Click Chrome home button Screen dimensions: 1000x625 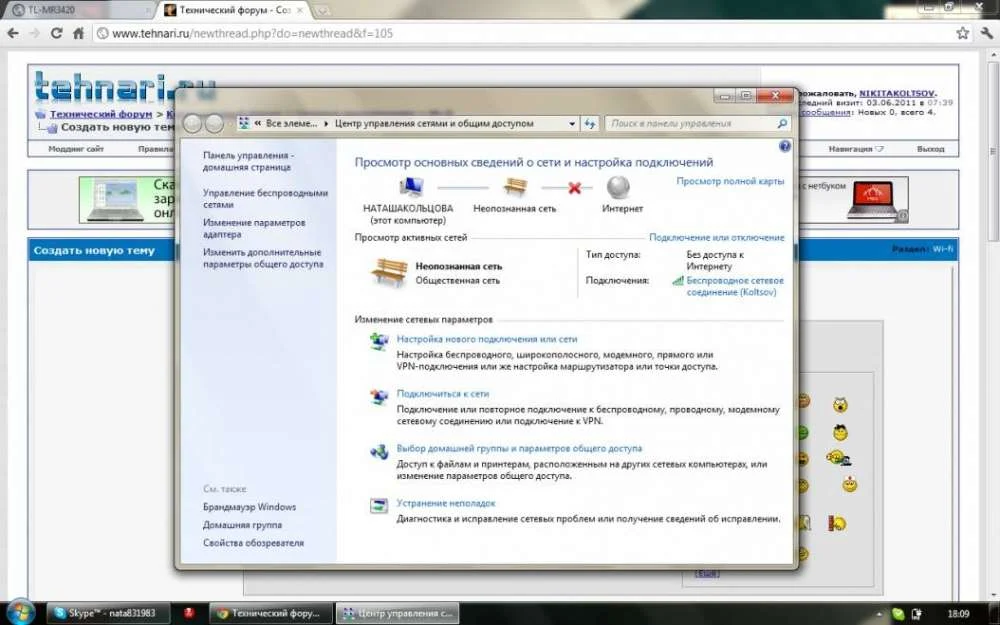tap(78, 33)
